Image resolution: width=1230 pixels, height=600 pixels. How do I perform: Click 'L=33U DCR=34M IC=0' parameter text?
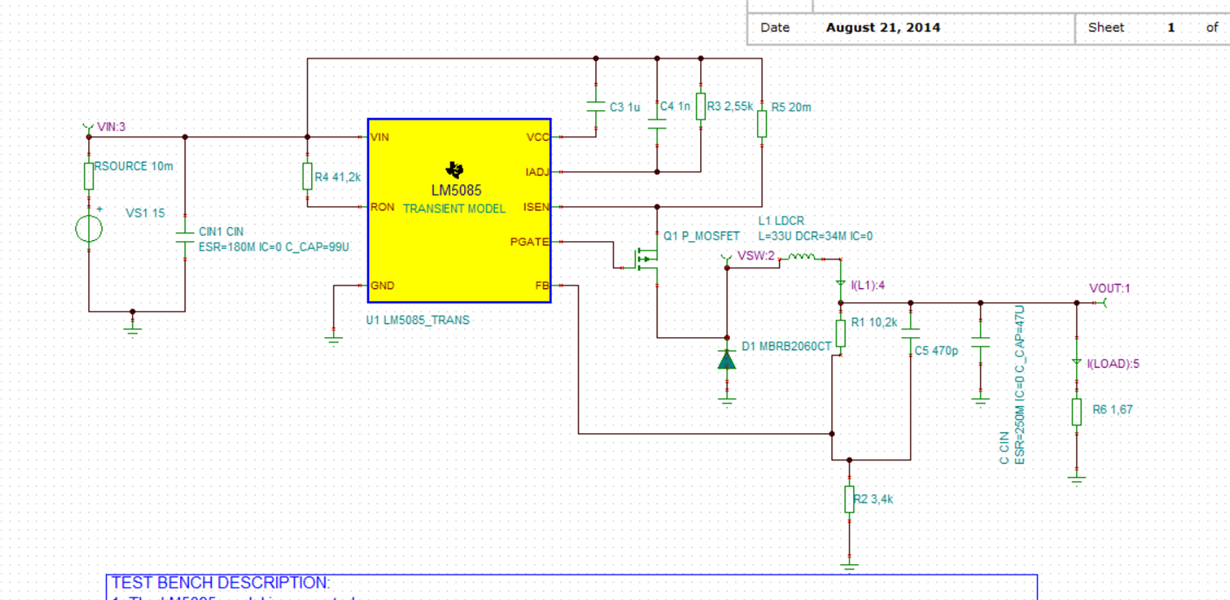click(816, 236)
